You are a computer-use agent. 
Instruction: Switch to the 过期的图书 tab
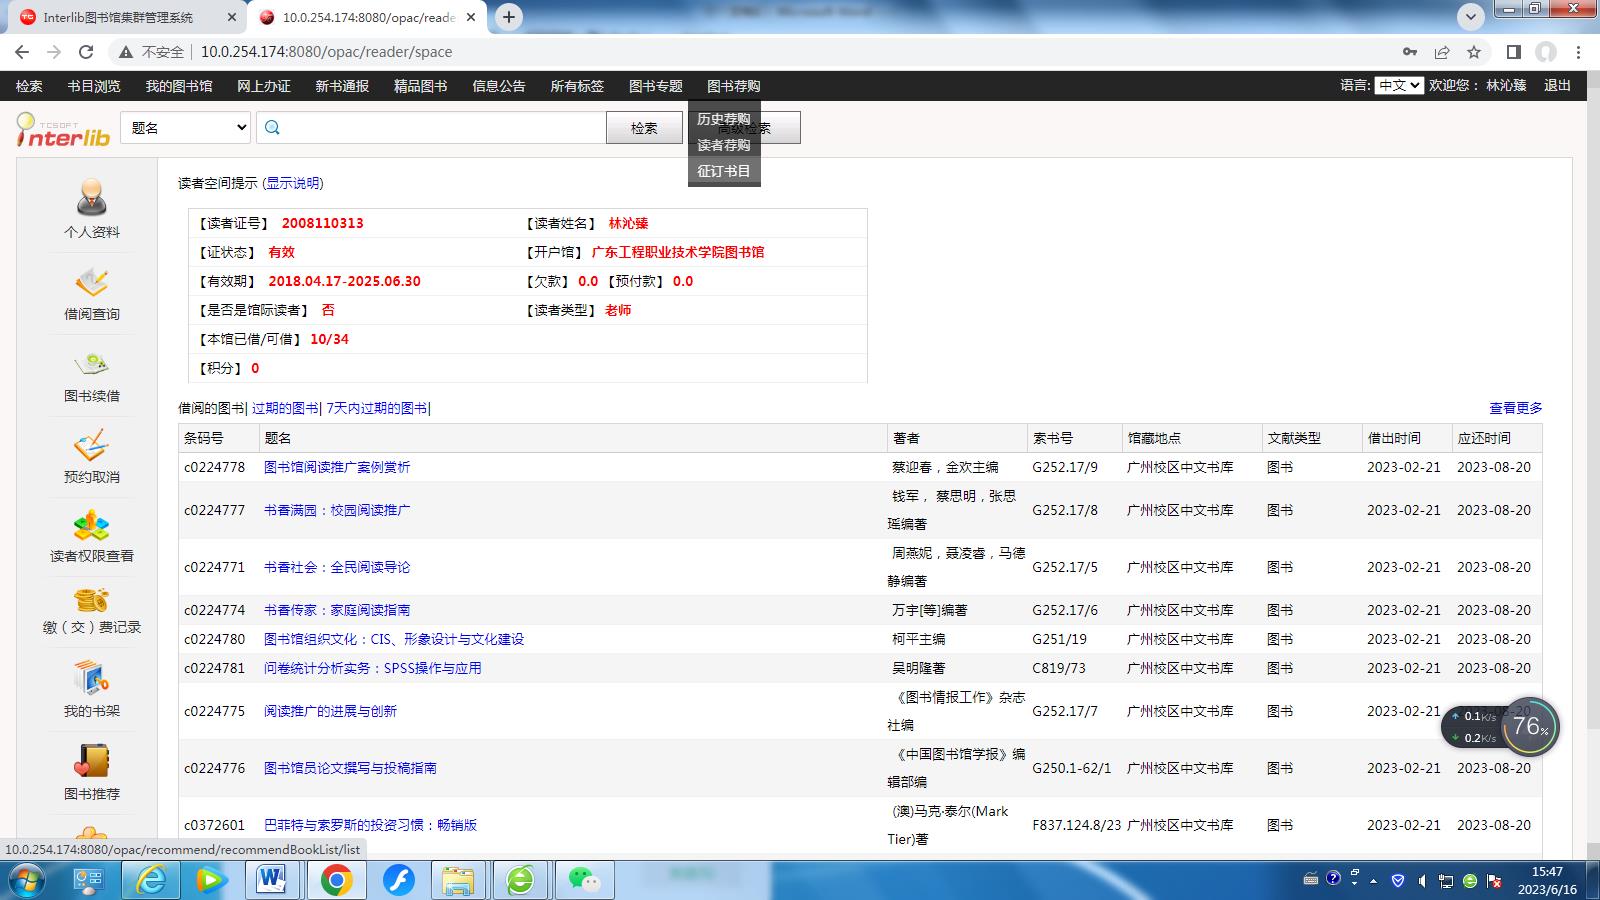click(x=285, y=408)
